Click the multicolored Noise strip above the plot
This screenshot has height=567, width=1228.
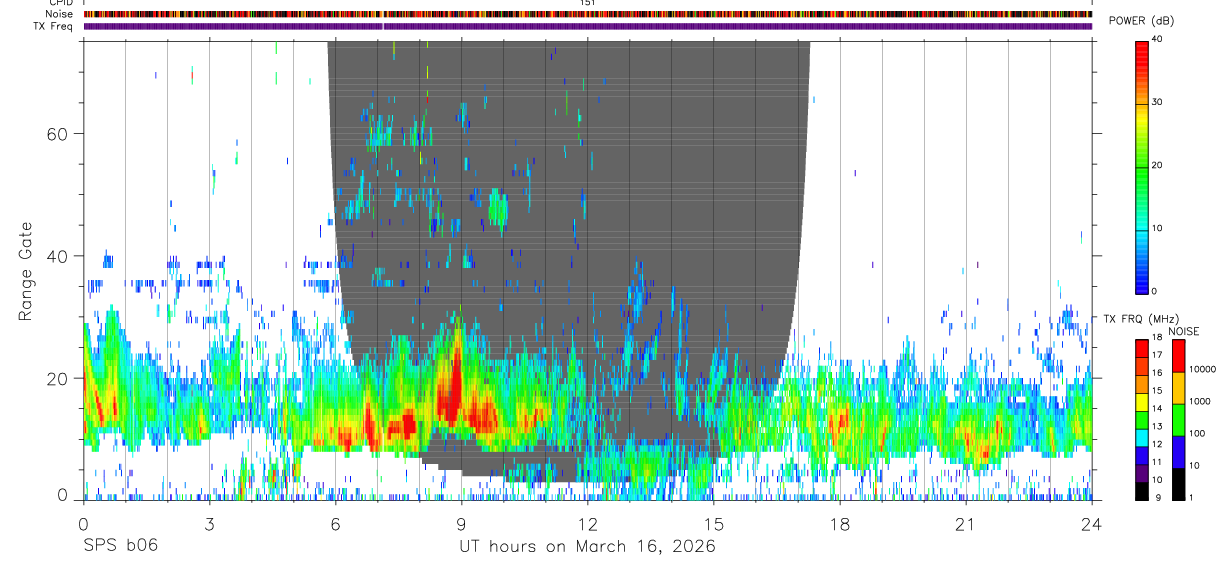(587, 14)
